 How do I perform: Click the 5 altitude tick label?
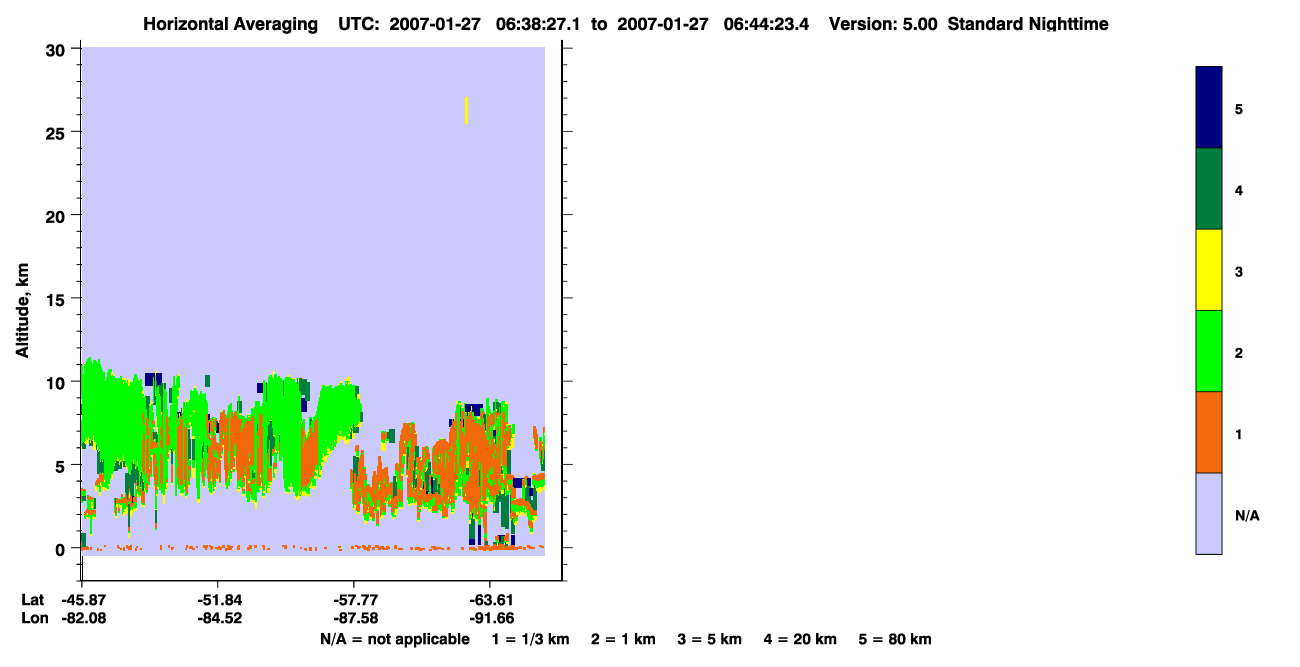[61, 465]
